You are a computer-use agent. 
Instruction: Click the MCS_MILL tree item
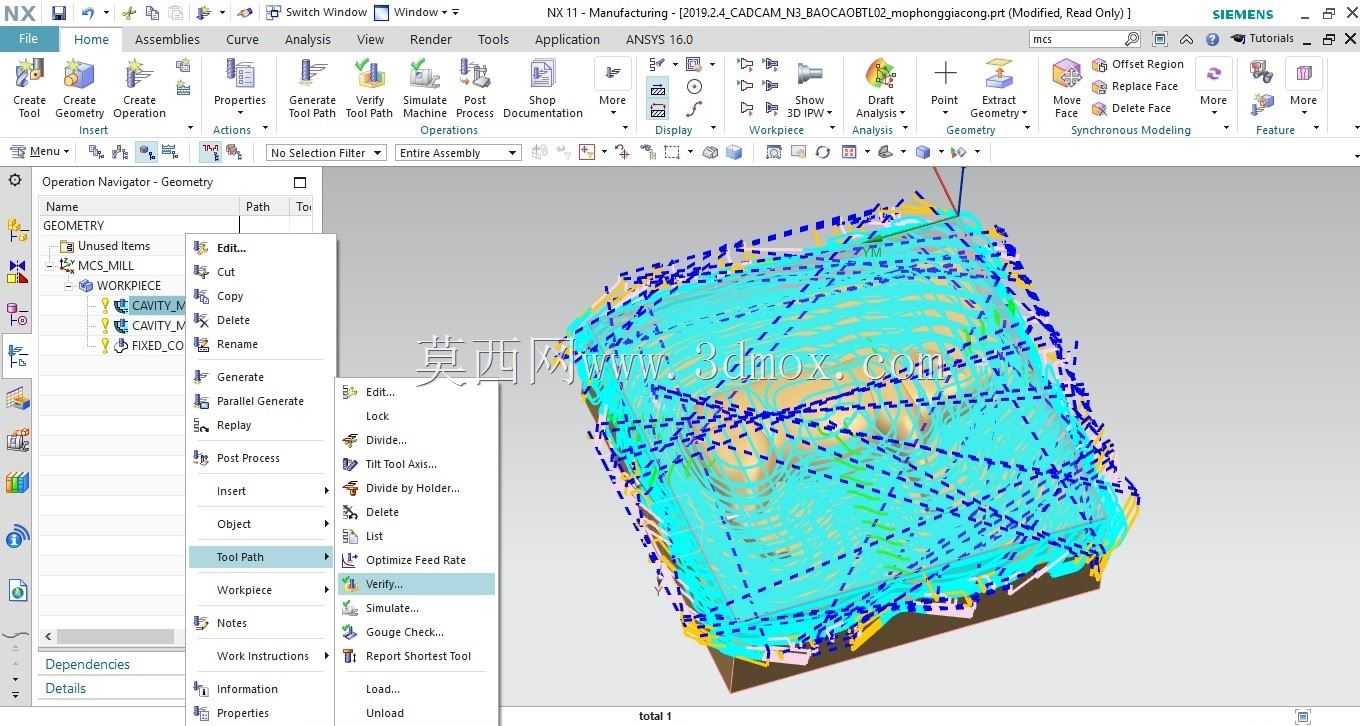(106, 265)
